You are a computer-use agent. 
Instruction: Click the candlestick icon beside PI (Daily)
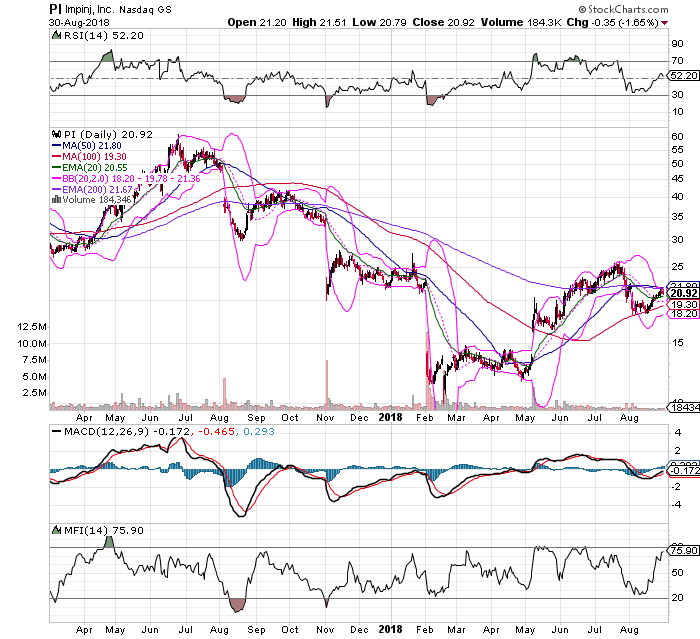click(56, 134)
